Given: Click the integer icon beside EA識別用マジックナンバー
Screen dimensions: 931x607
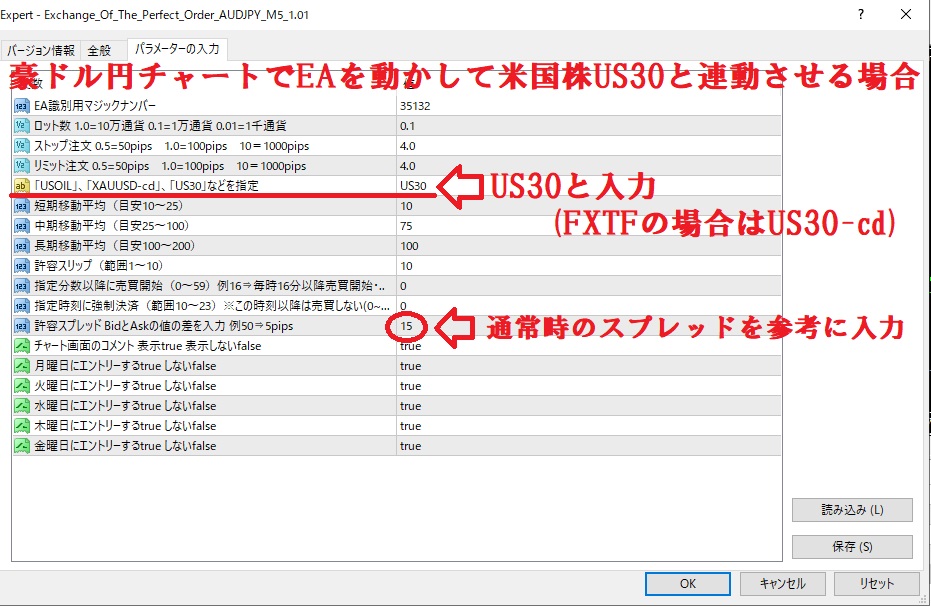Looking at the screenshot, I should coord(21,106).
